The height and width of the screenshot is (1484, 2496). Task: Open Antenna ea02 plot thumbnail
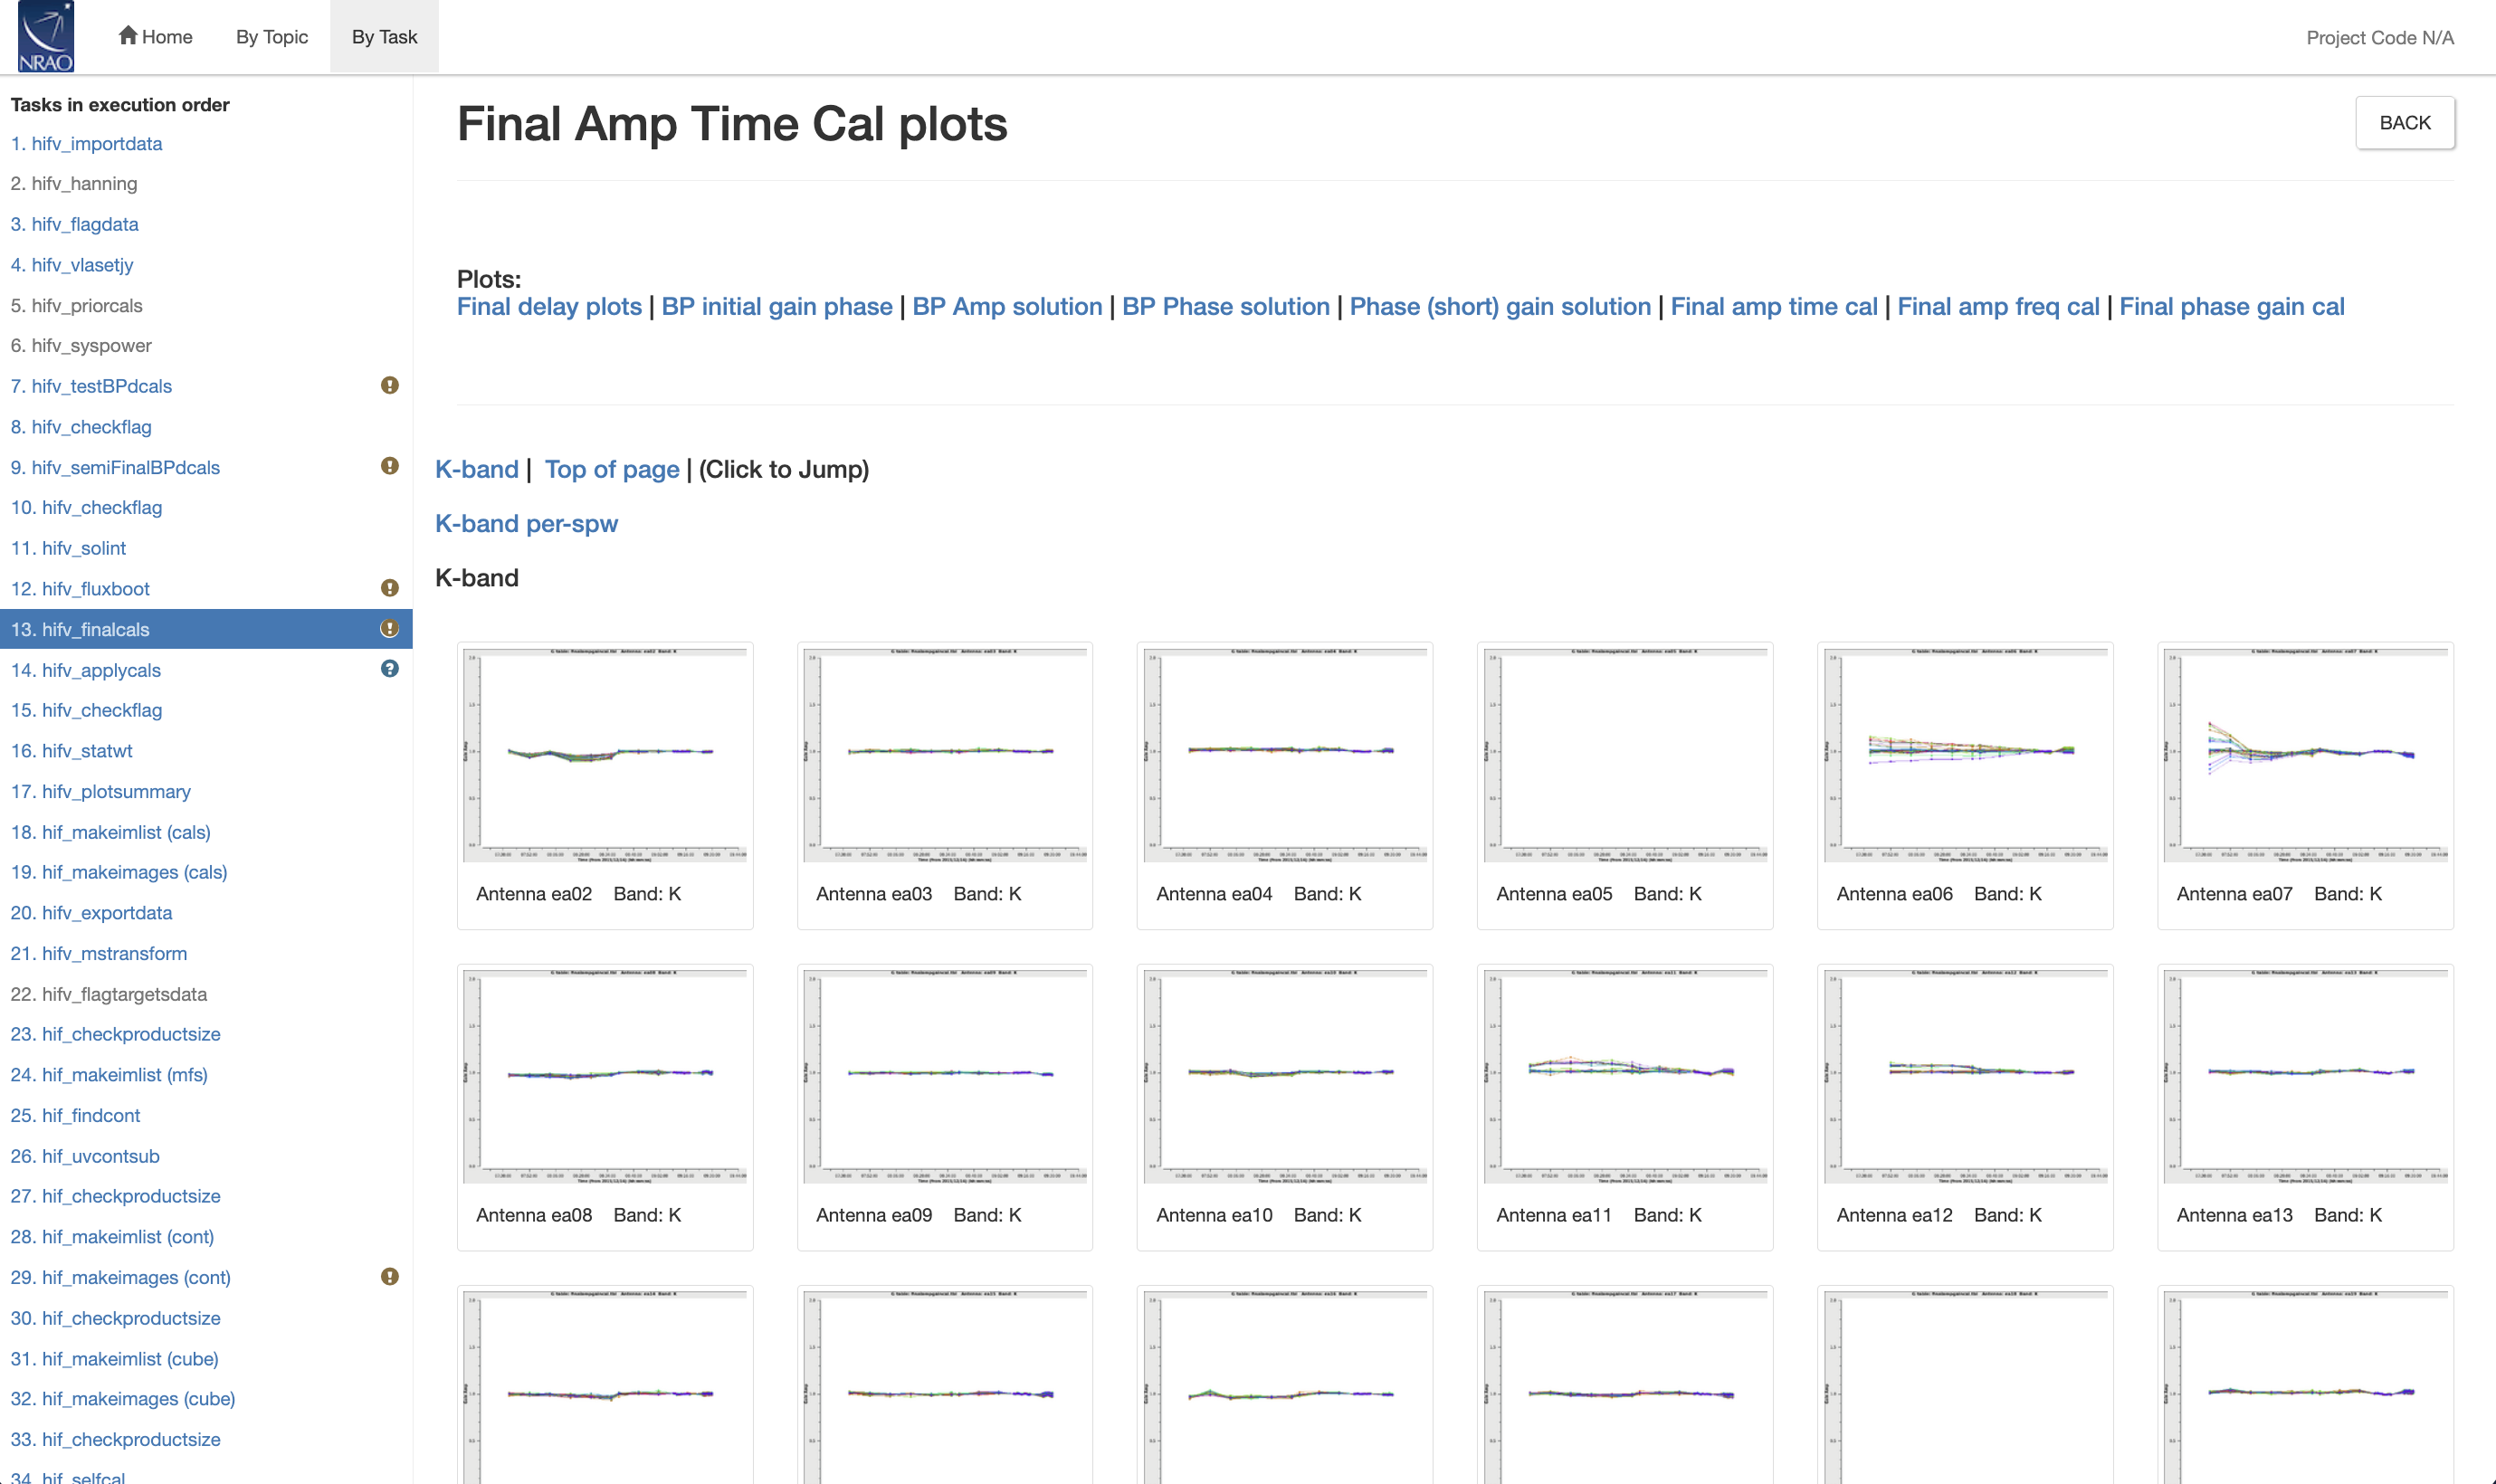tap(605, 755)
